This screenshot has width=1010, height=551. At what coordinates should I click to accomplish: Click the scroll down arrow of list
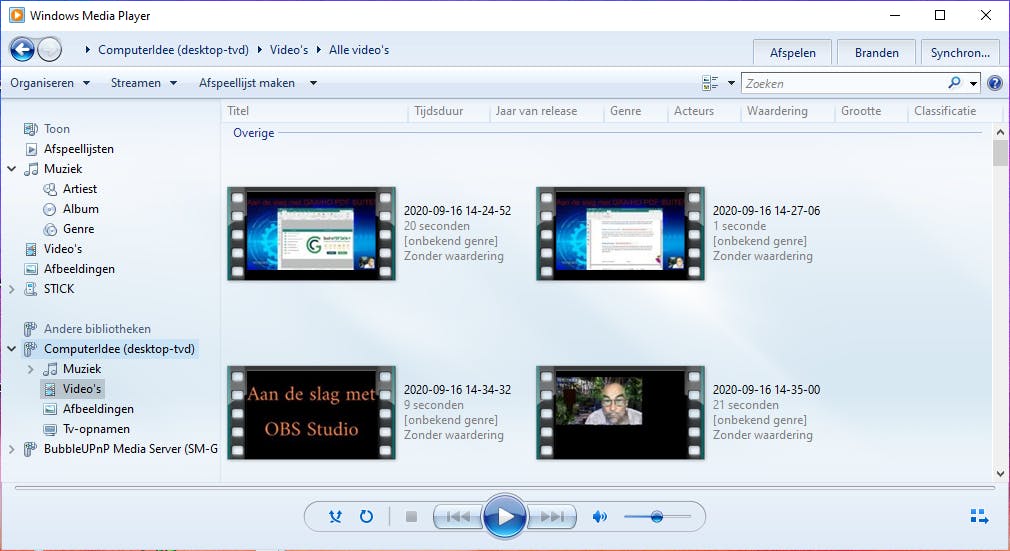[x=1000, y=474]
